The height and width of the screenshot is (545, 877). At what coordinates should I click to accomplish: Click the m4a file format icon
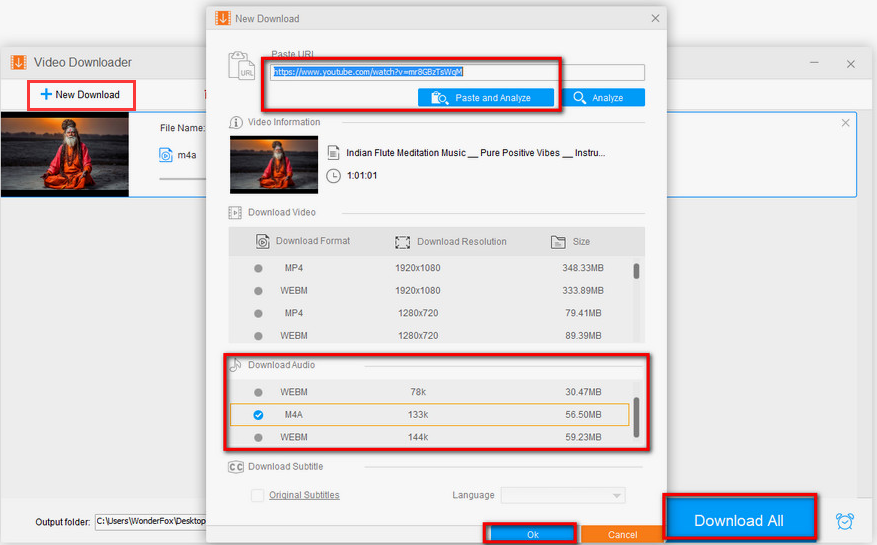(166, 155)
